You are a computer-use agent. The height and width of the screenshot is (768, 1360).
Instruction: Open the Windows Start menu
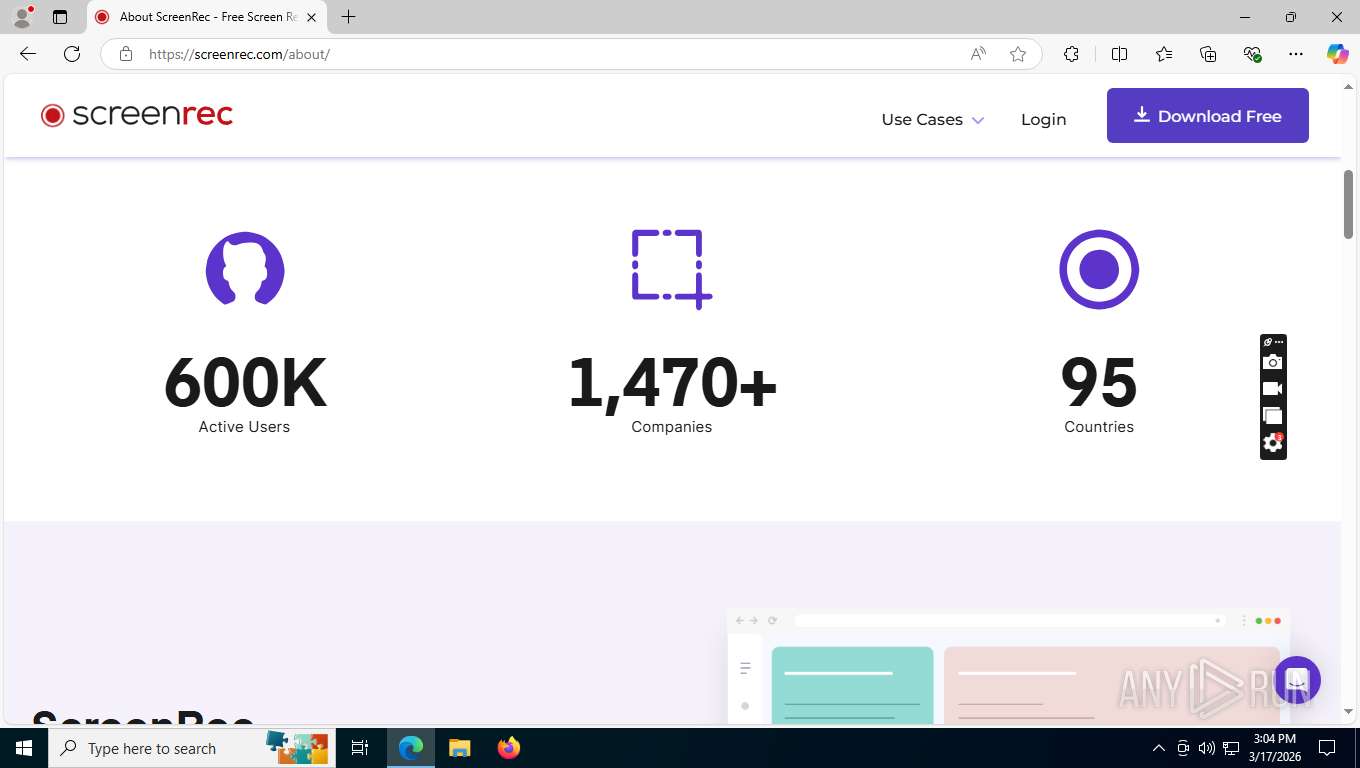pos(24,748)
